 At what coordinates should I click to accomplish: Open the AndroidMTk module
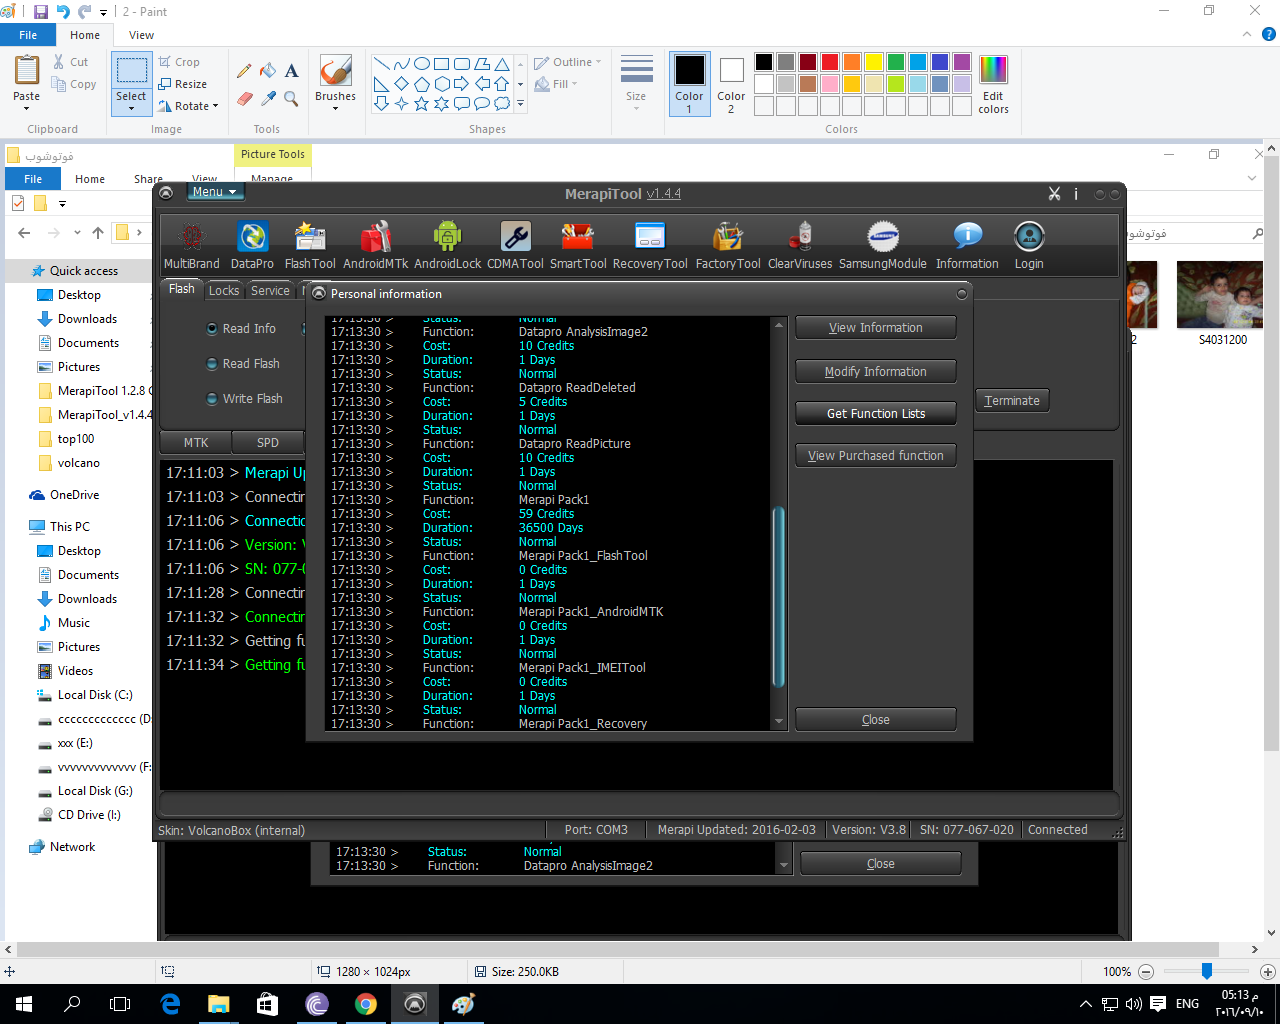coord(376,246)
